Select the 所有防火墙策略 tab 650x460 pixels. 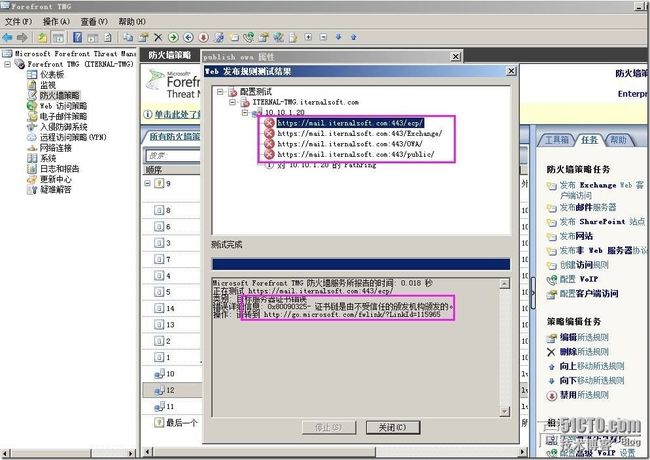pyautogui.click(x=174, y=136)
